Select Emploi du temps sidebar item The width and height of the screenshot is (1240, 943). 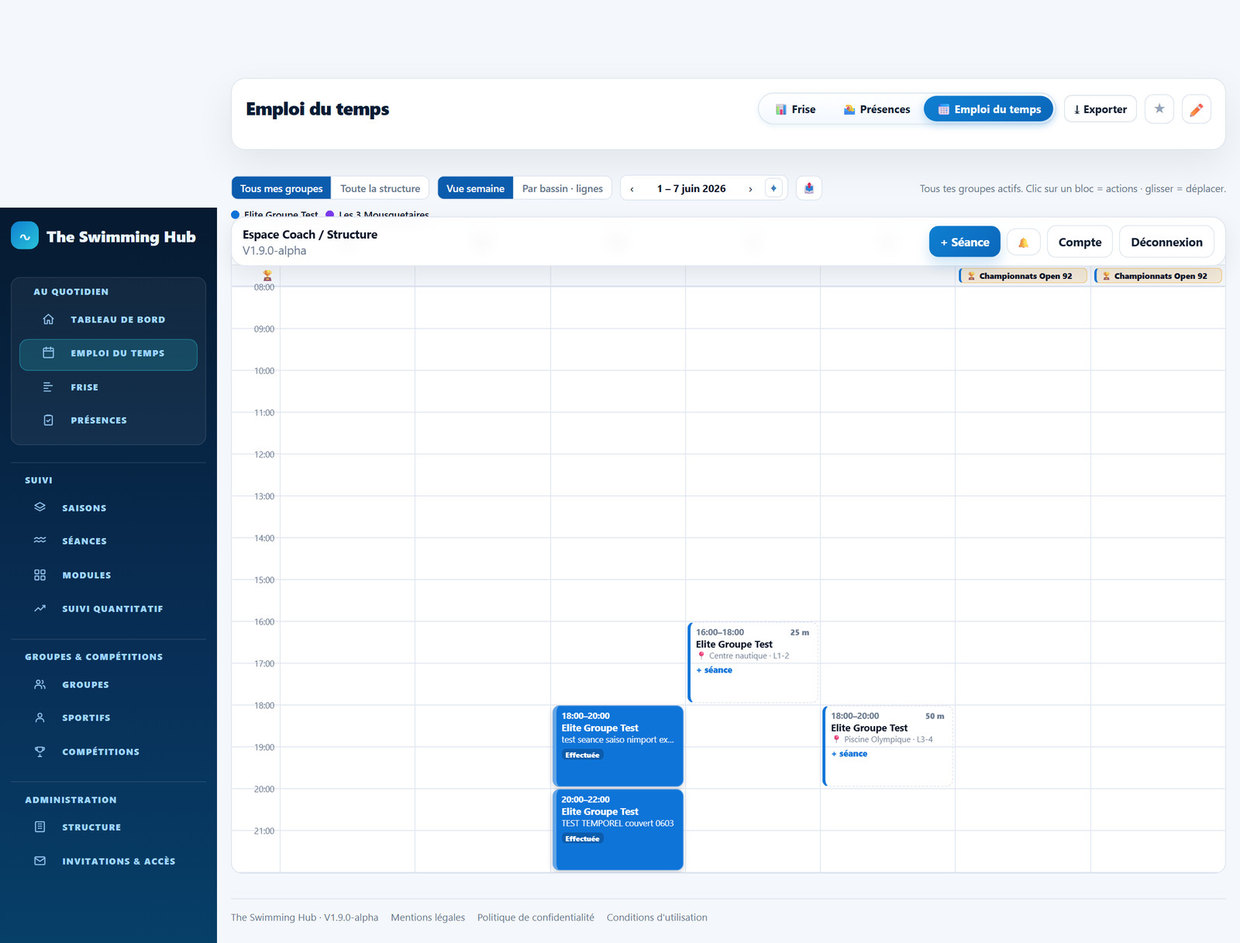pyautogui.click(x=108, y=354)
